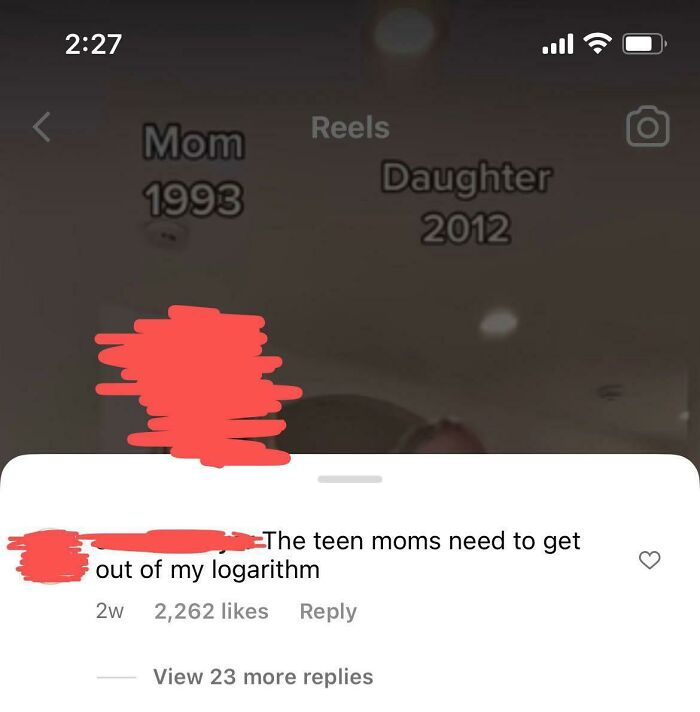Viewport: 700px width, 712px height.
Task: Open the camera icon in Reels header
Action: point(648,127)
